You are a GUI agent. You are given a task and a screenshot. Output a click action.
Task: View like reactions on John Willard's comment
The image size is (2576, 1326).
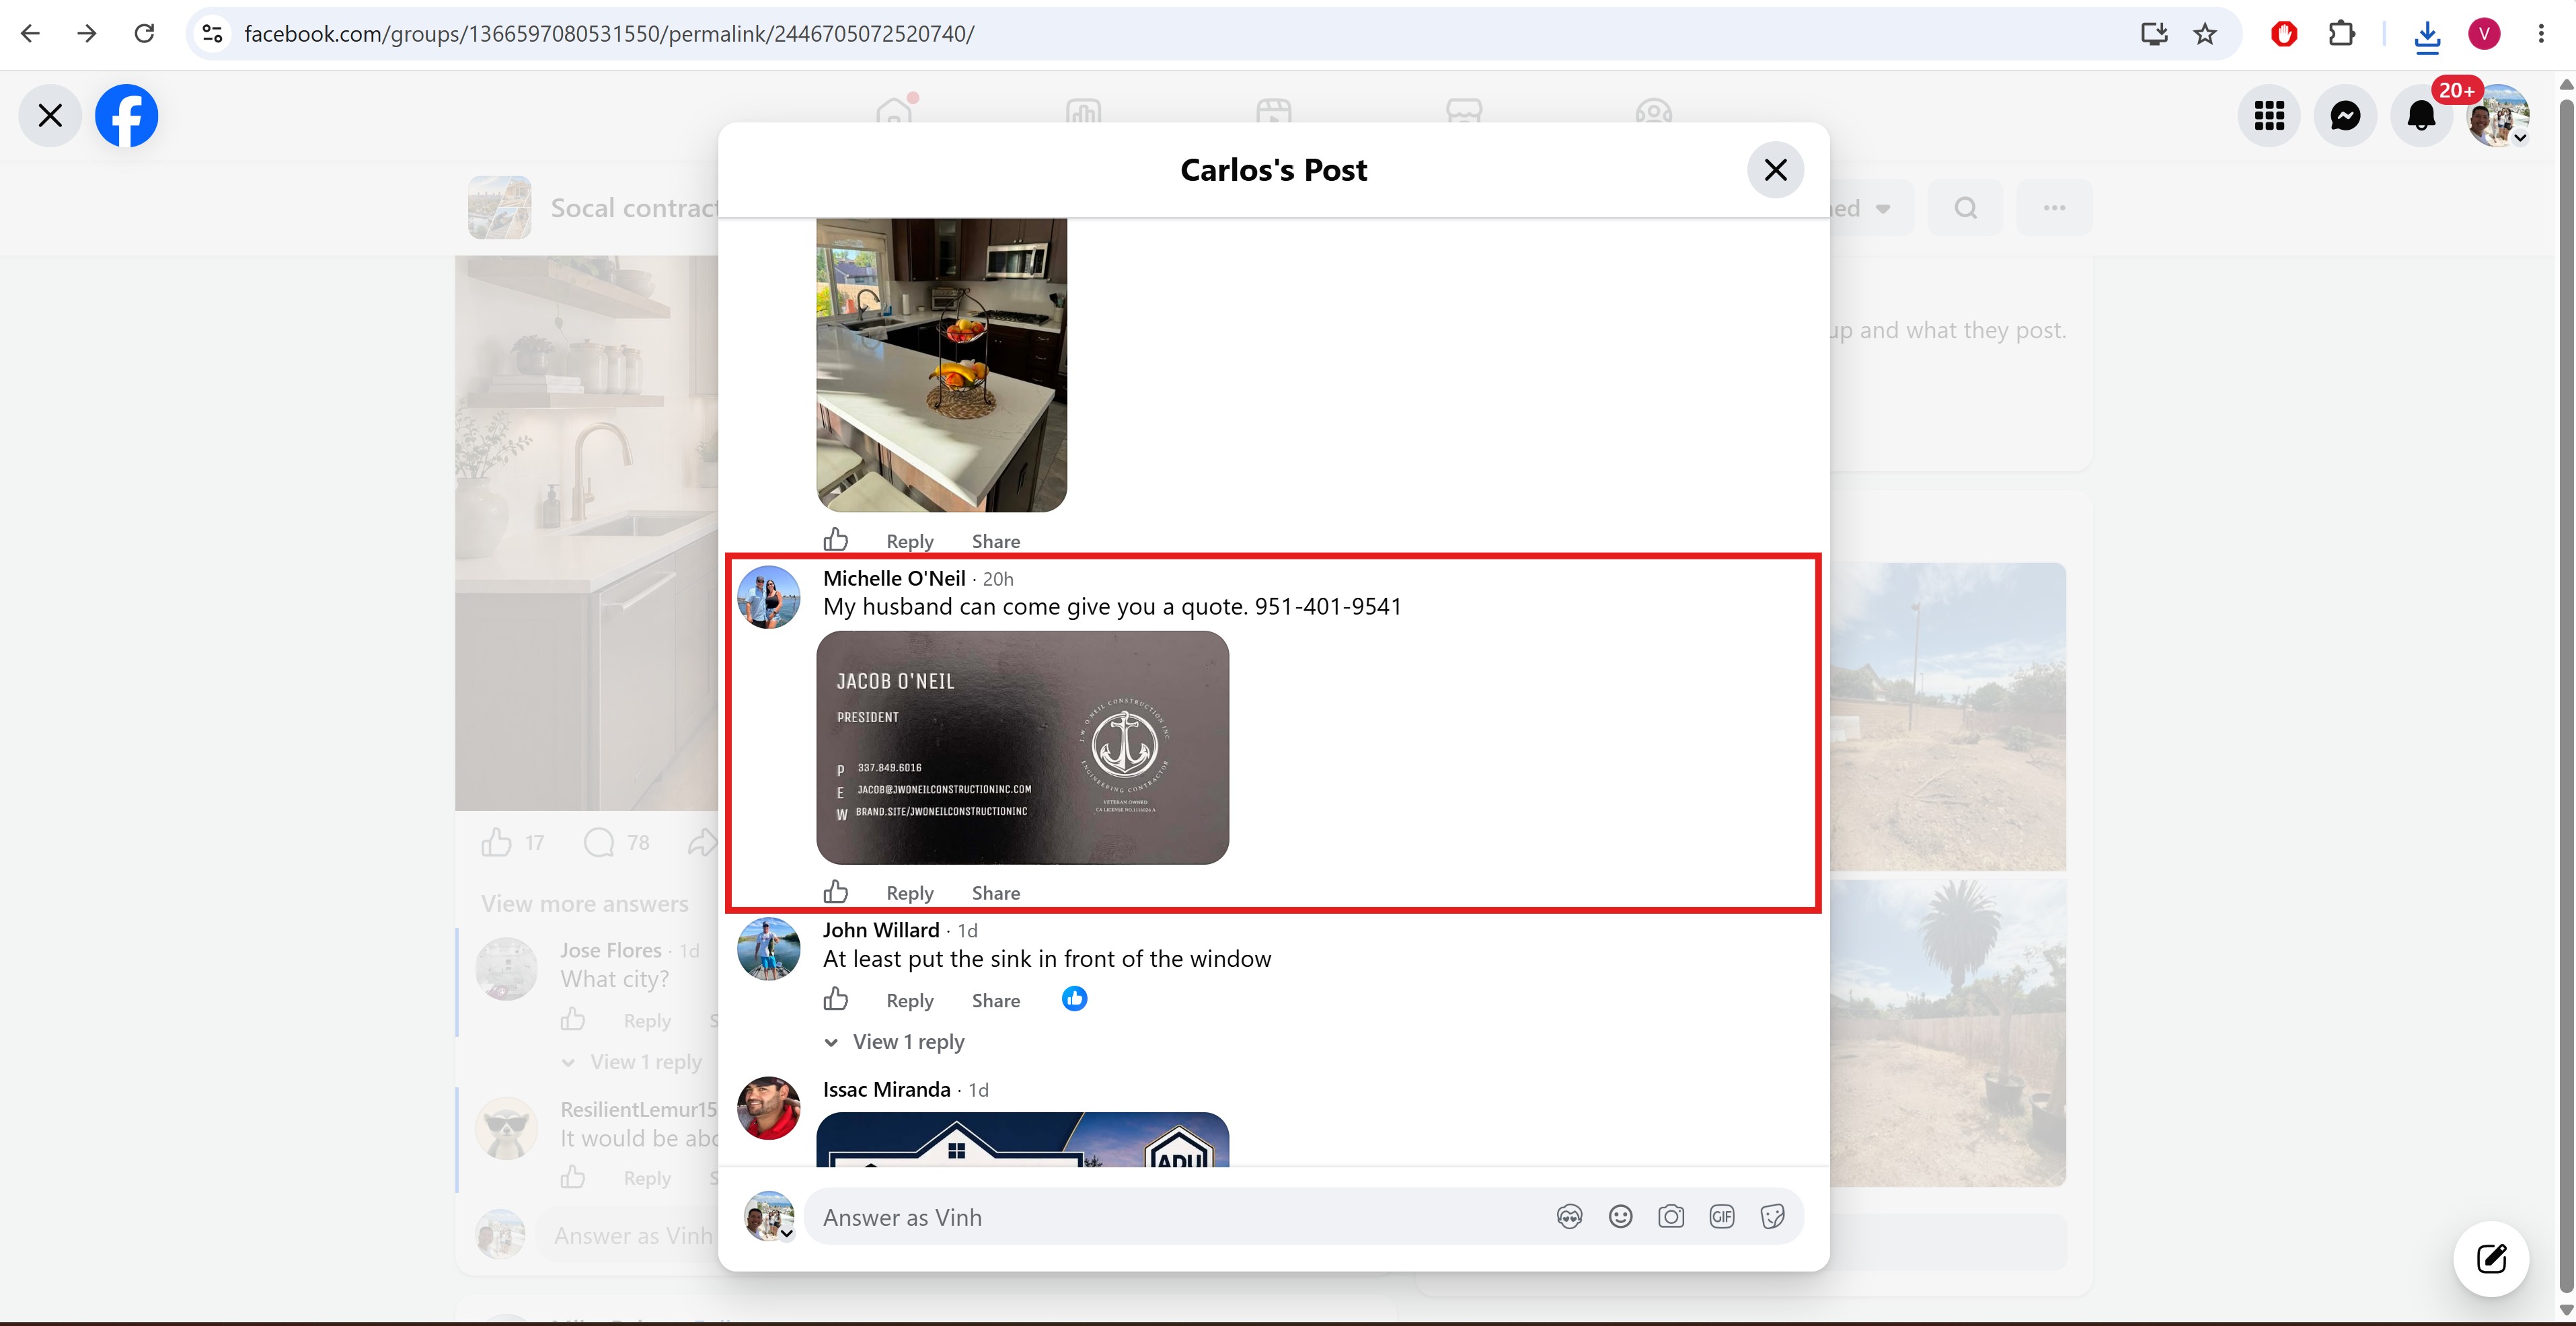(1074, 998)
